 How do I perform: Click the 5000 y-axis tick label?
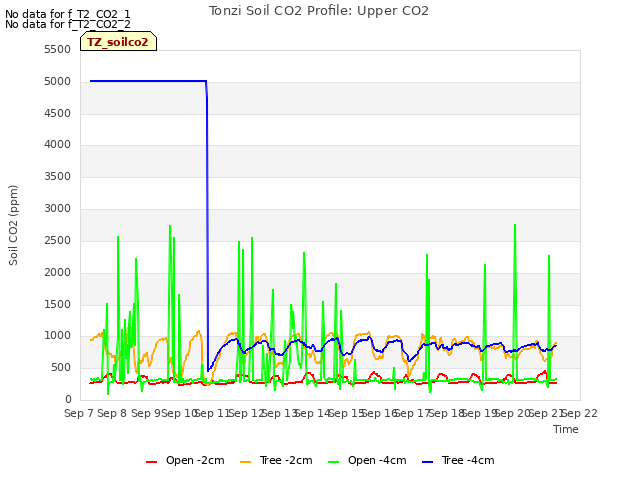pyautogui.click(x=58, y=81)
